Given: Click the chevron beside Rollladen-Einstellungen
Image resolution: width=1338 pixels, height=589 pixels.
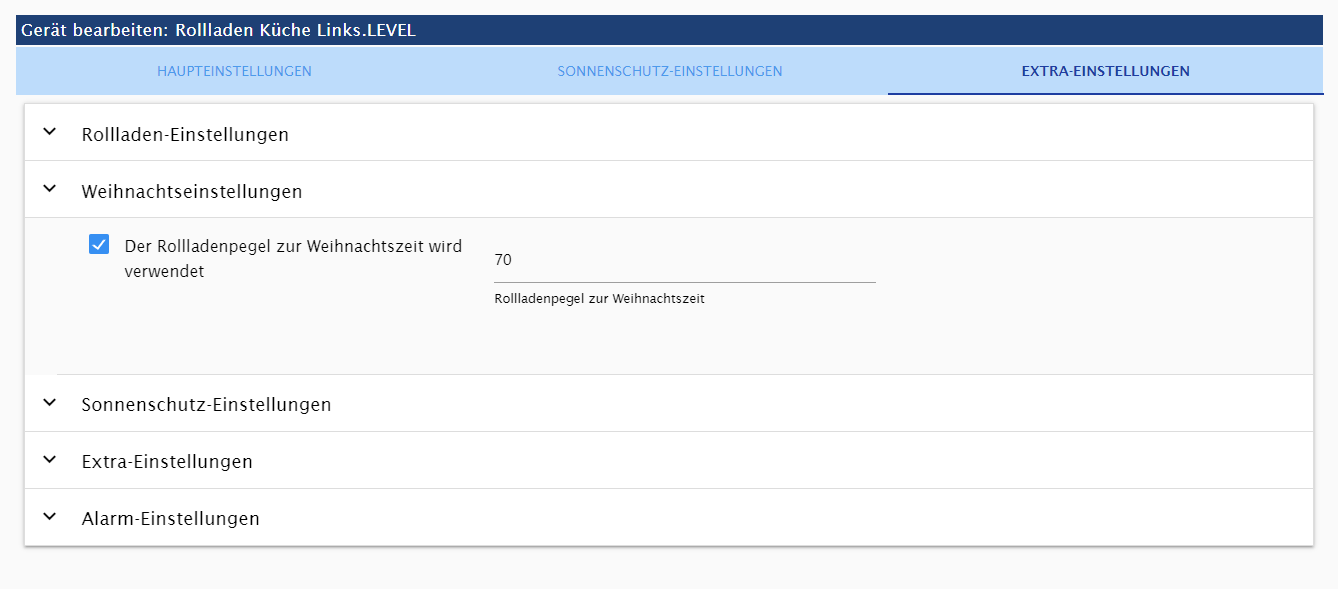Looking at the screenshot, I should point(50,131).
